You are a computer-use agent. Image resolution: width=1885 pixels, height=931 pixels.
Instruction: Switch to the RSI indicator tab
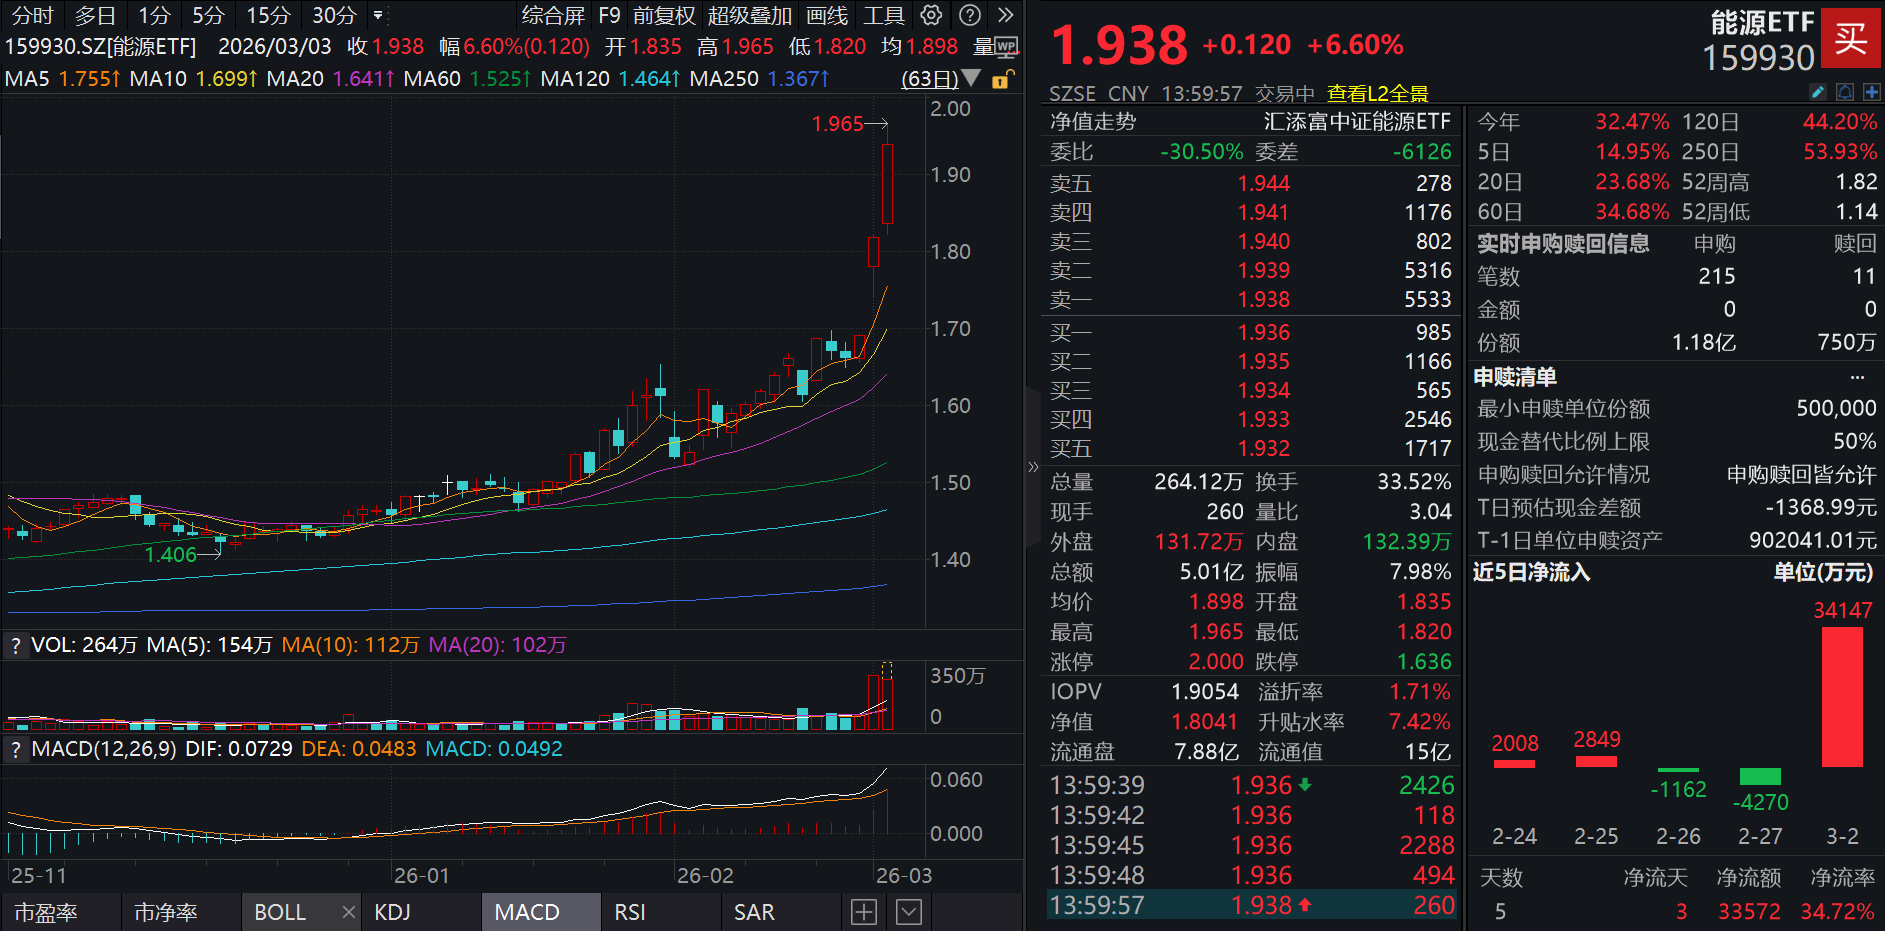[630, 911]
